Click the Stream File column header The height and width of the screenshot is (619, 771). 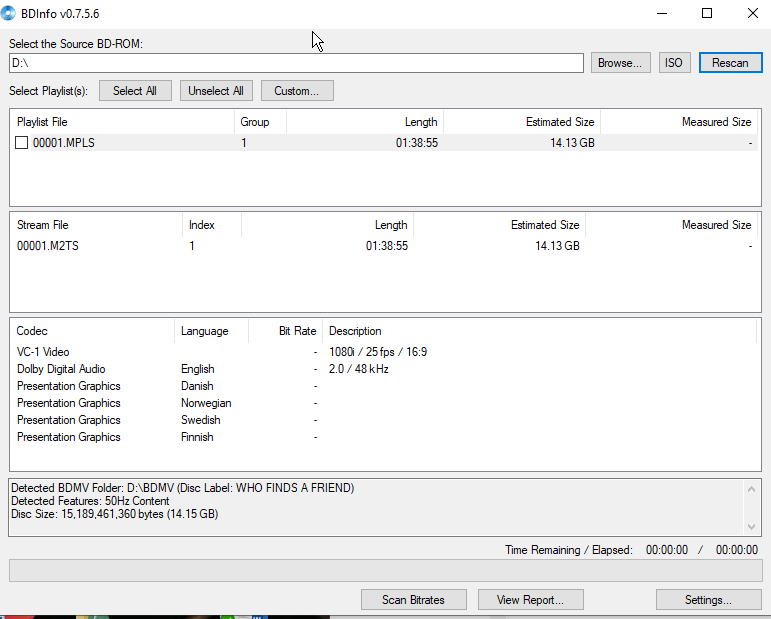(x=96, y=225)
